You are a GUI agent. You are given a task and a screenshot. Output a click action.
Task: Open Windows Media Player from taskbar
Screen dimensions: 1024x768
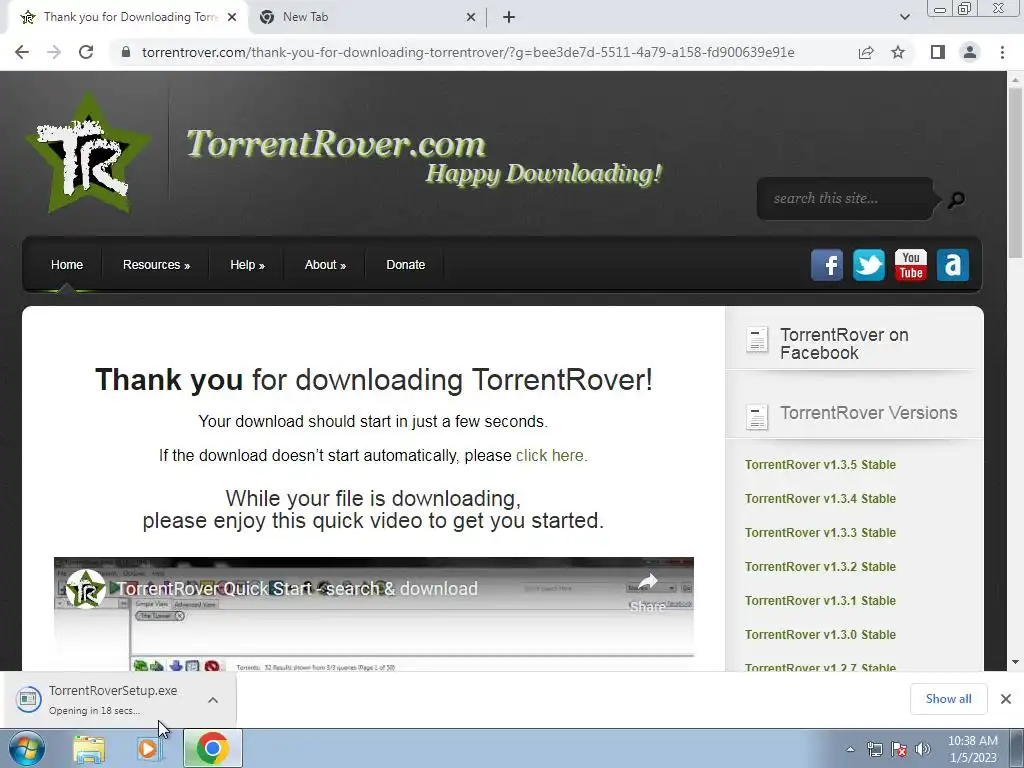[x=149, y=749]
